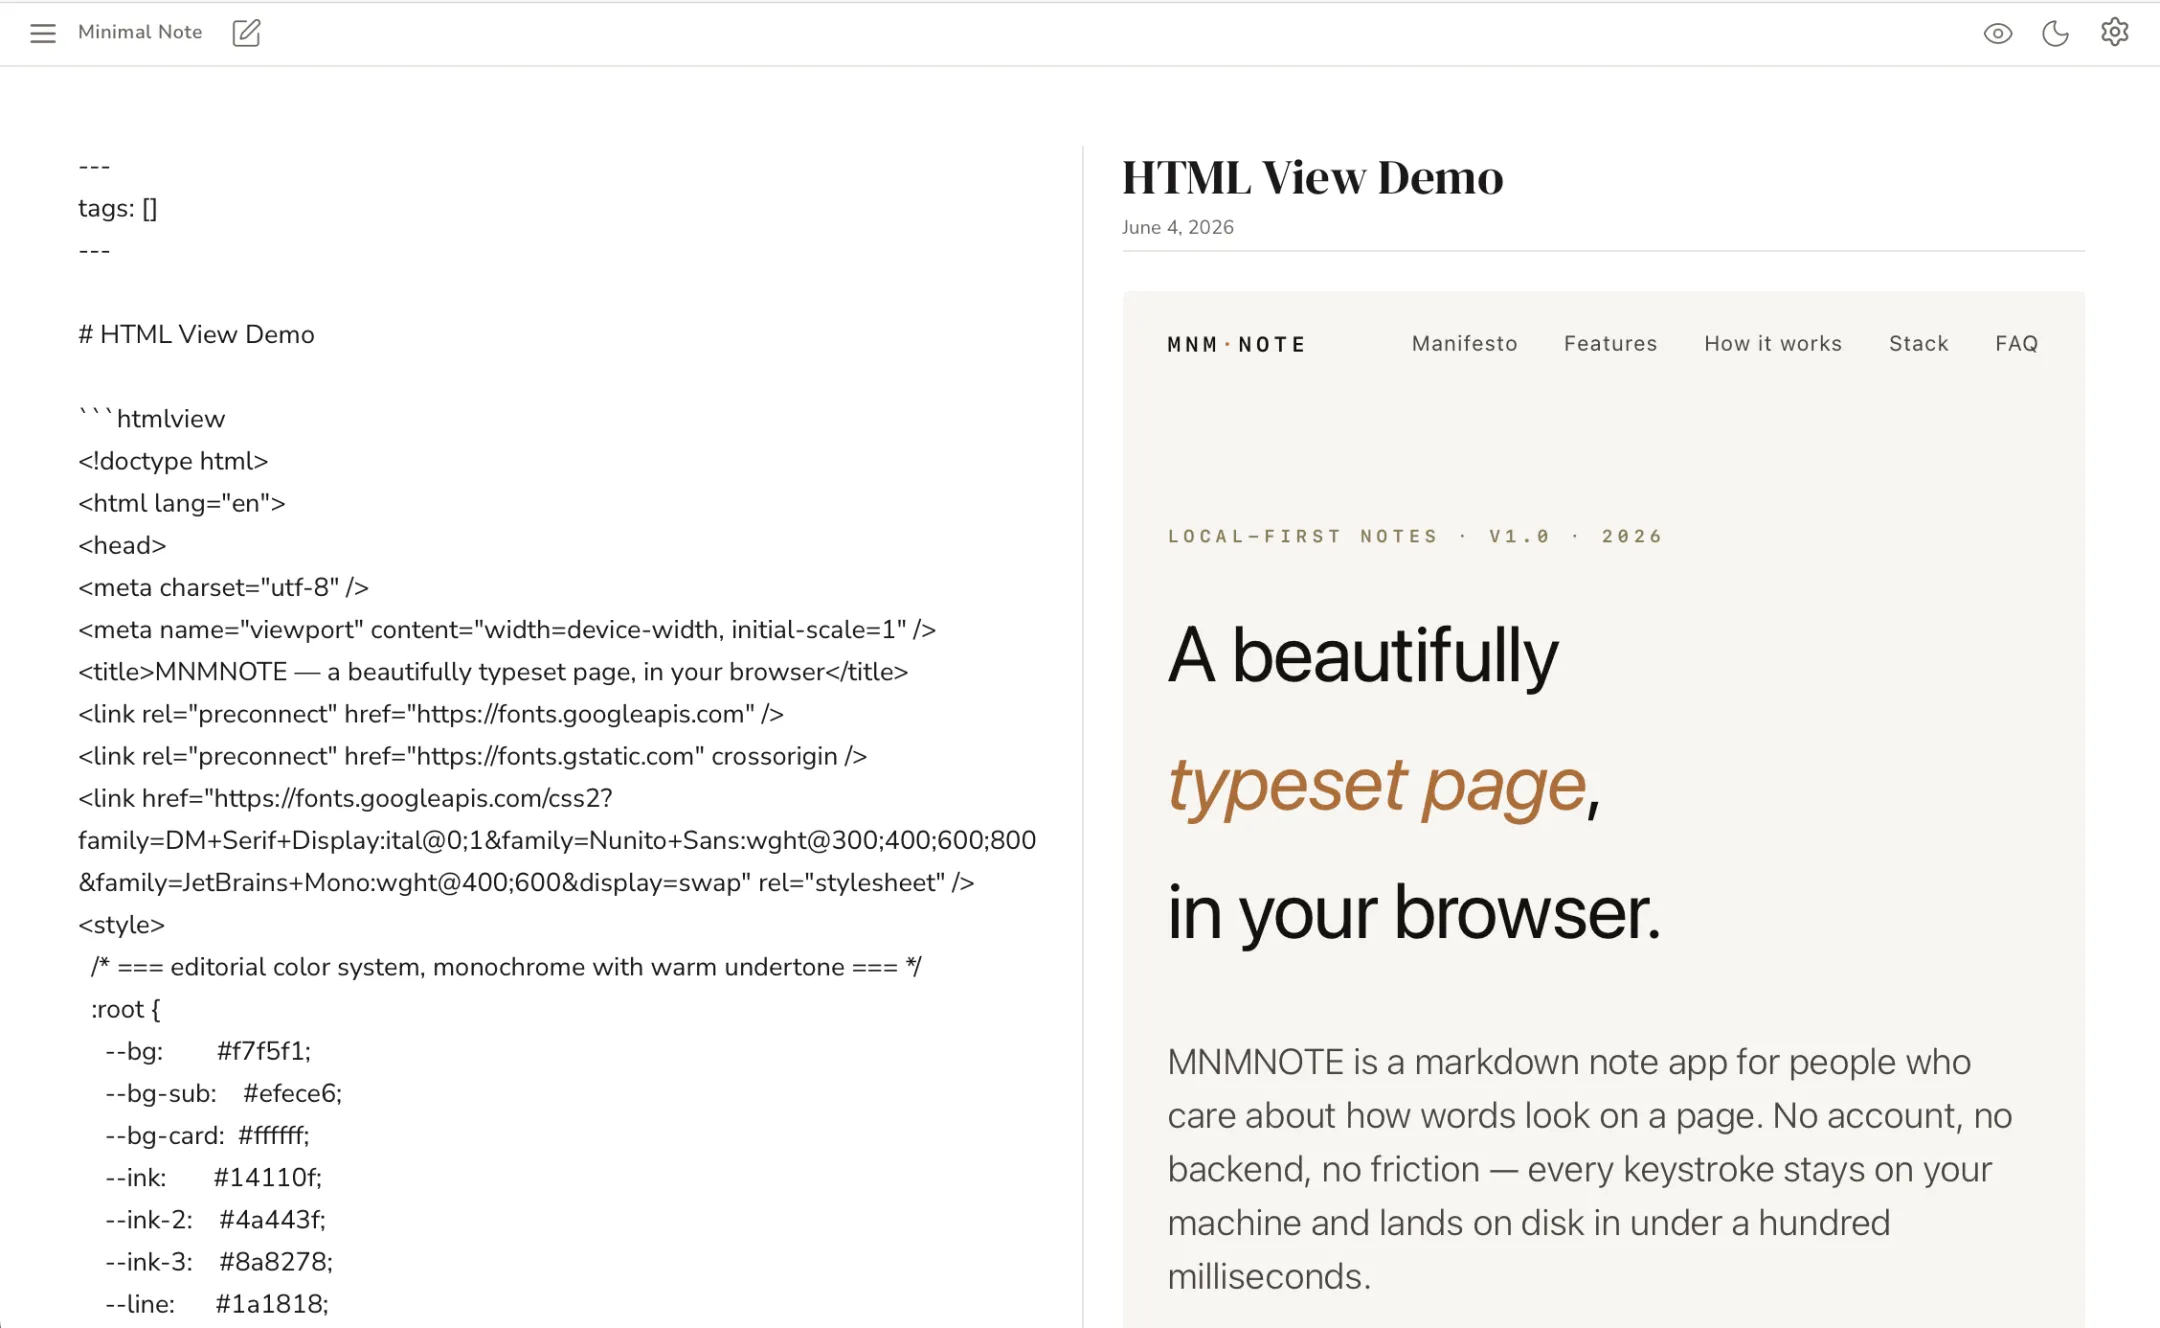
Task: Click the Minimal Note app title
Action: pyautogui.click(x=140, y=32)
